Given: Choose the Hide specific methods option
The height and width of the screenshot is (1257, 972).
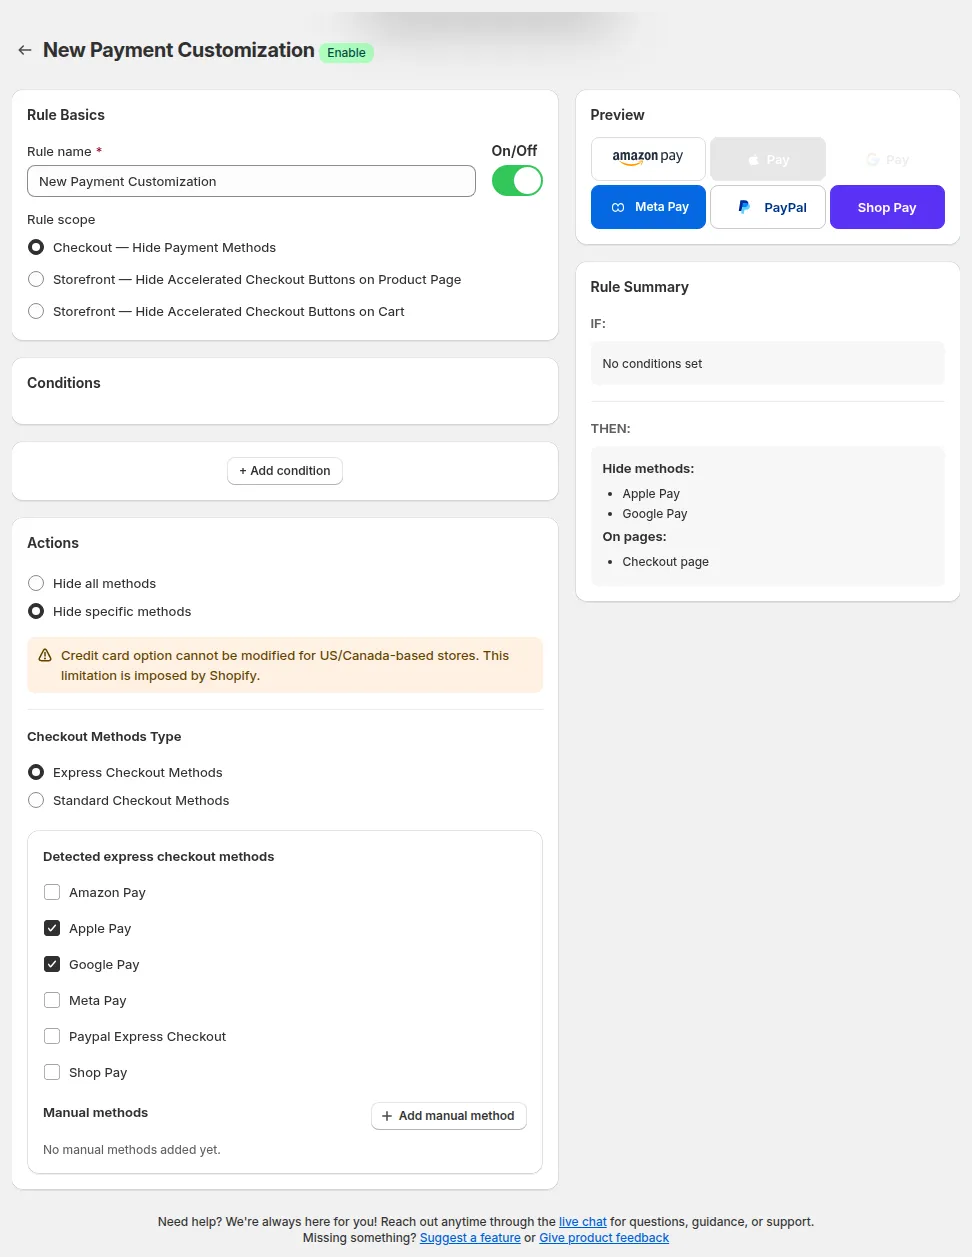Looking at the screenshot, I should pos(36,611).
